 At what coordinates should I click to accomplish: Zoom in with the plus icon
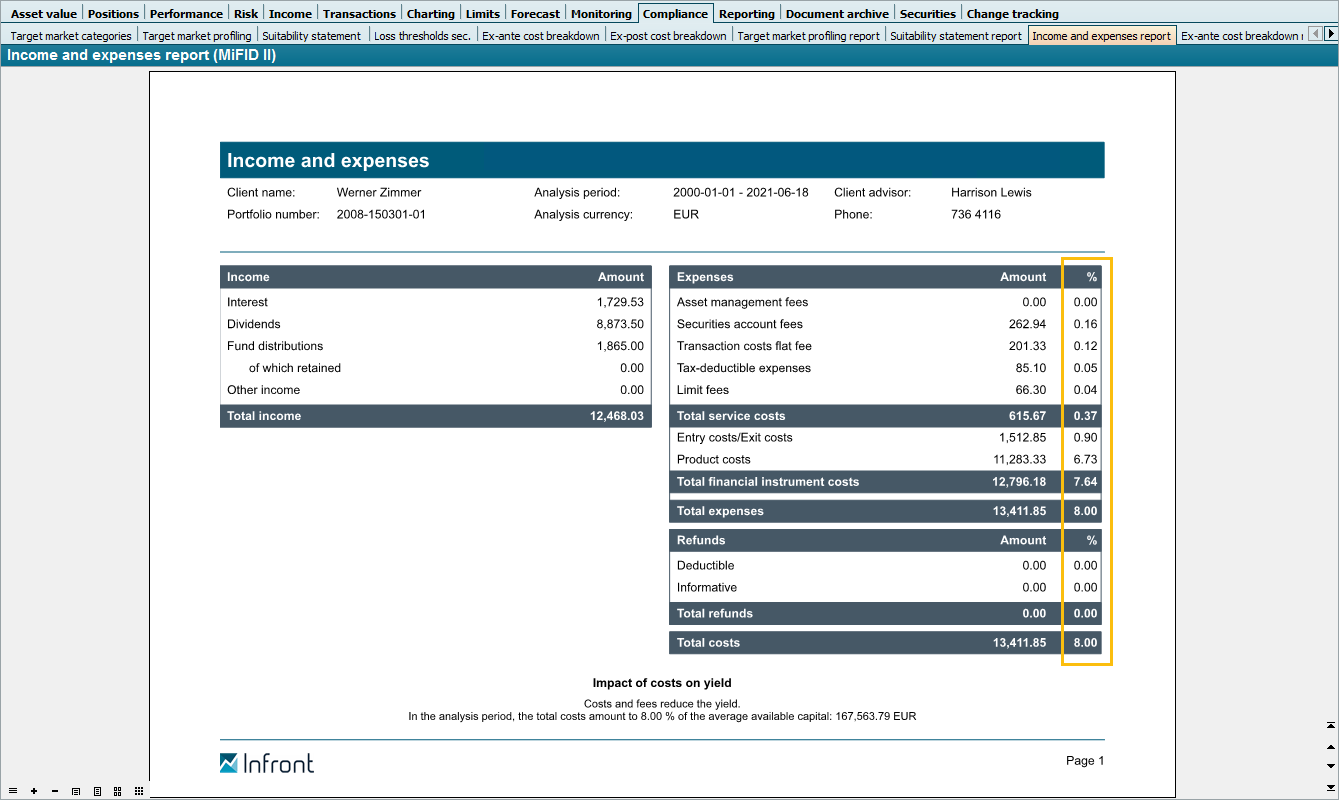click(x=34, y=791)
